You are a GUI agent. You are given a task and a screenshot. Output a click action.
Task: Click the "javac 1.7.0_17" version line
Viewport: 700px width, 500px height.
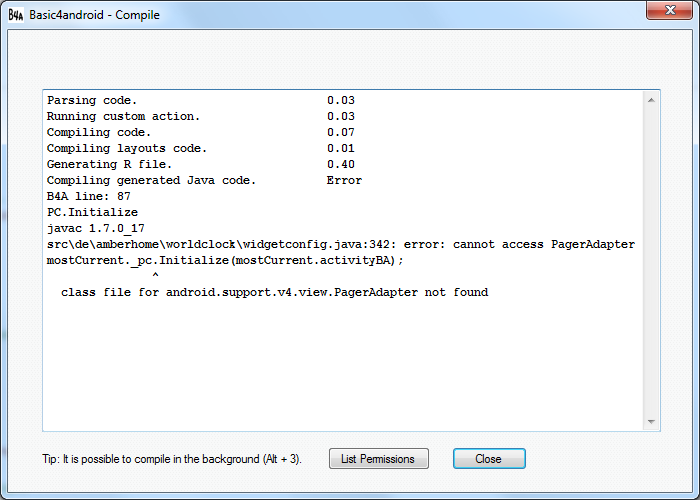[x=96, y=228]
